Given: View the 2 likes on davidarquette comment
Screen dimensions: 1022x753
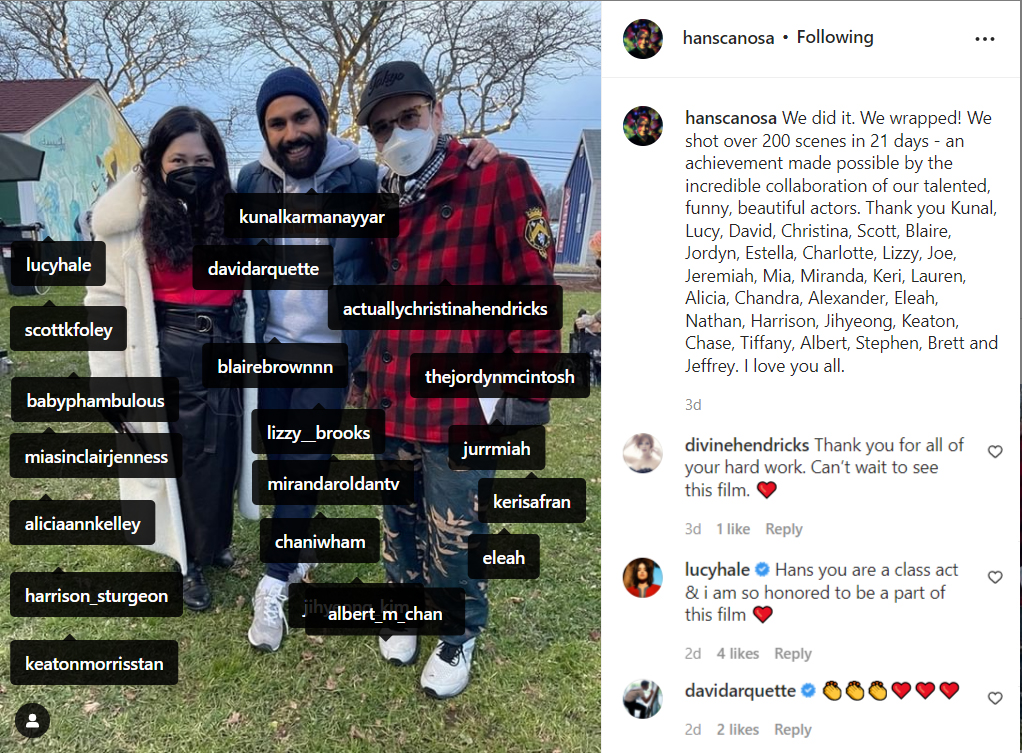Looking at the screenshot, I should 738,730.
